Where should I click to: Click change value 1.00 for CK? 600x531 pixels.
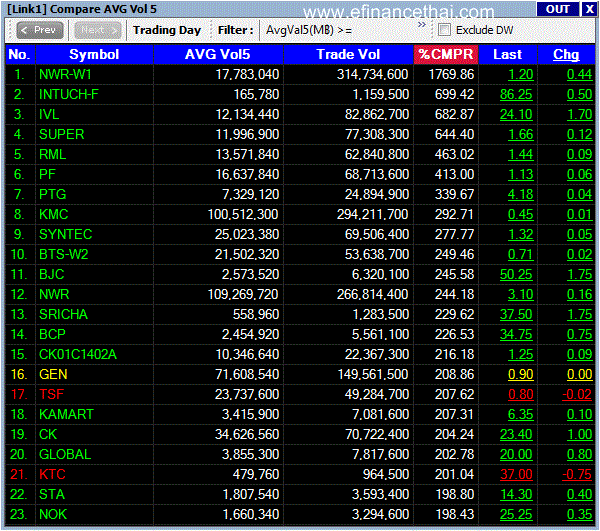coord(579,434)
